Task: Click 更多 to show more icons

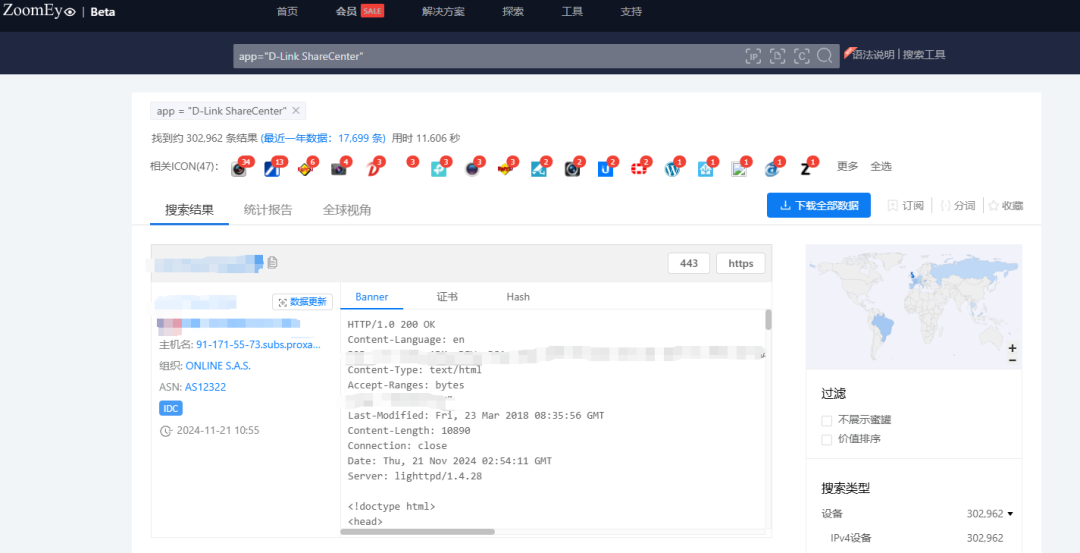Action: tap(848, 166)
